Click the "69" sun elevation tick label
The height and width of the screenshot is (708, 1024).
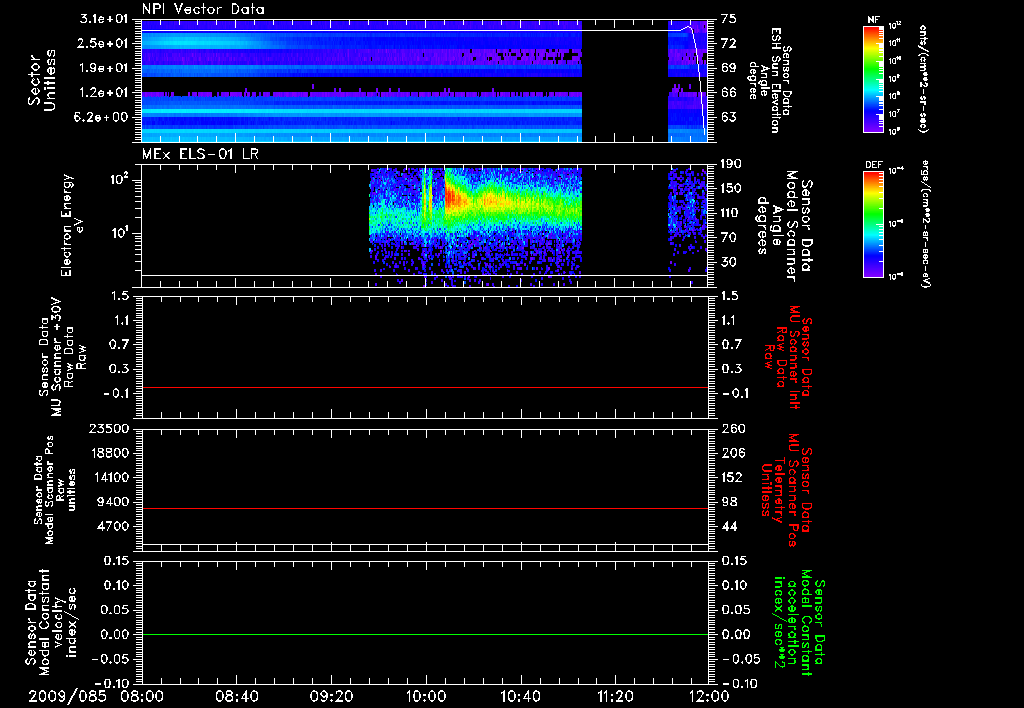(728, 68)
